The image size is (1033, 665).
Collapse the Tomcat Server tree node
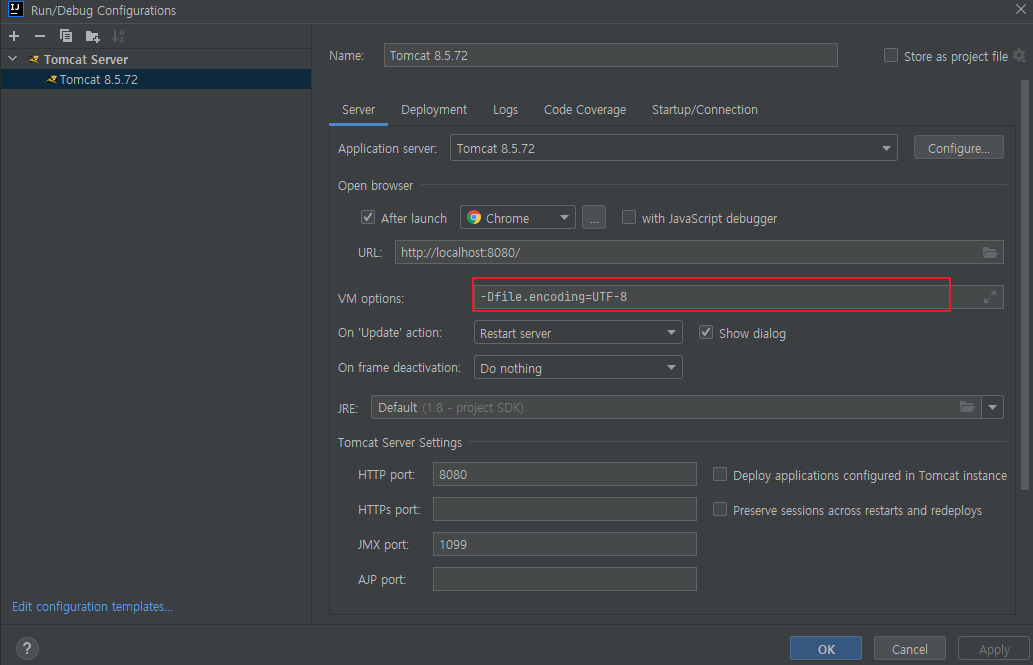[13, 59]
